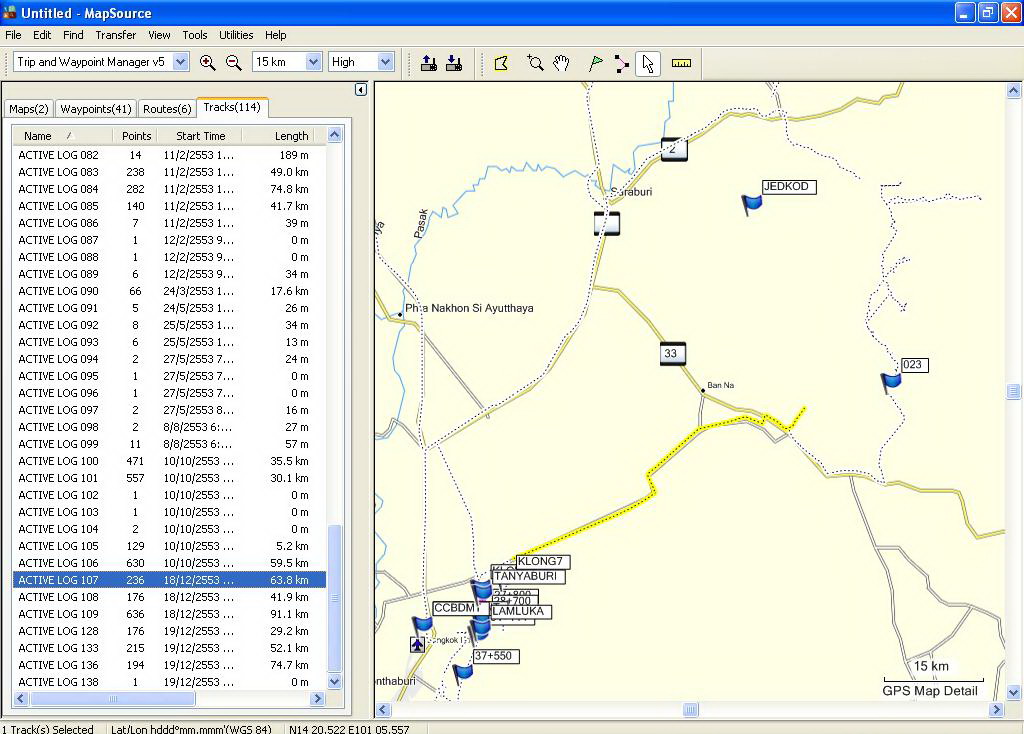Expand the 15 km zoom scale dropdown
Image resolution: width=1024 pixels, height=734 pixels.
[312, 62]
